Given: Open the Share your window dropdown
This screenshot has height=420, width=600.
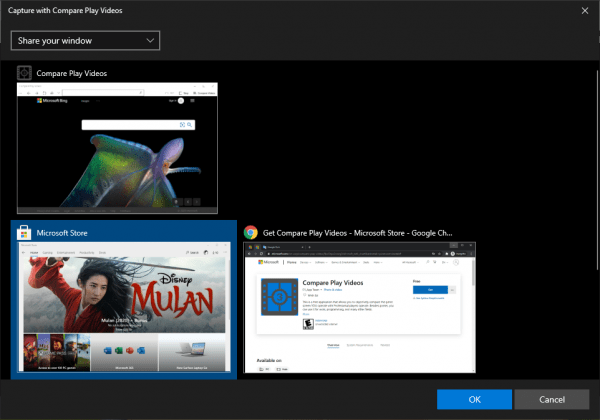Looking at the screenshot, I should pyautogui.click(x=85, y=40).
